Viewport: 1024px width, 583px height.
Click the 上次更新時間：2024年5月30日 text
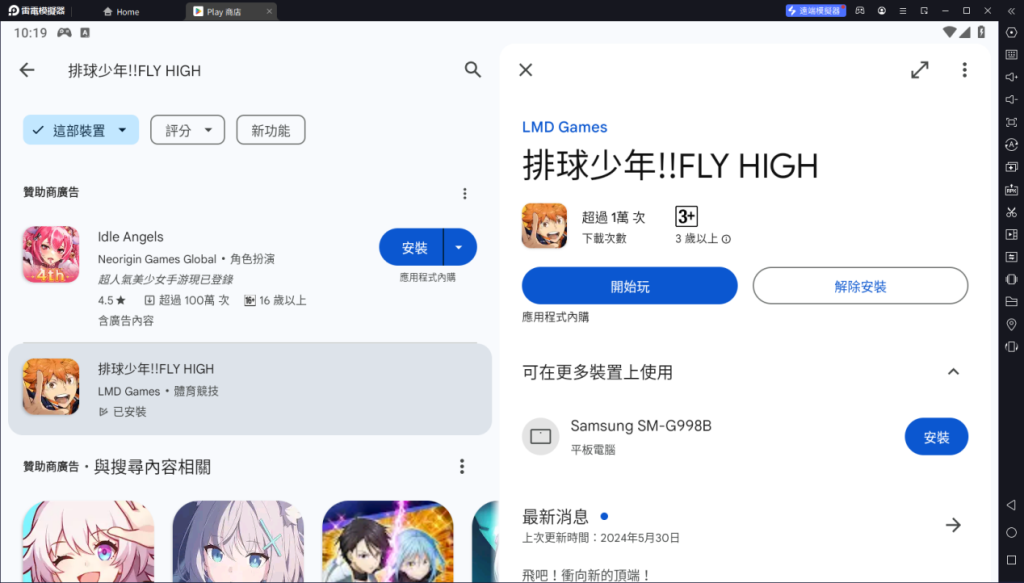click(x=601, y=538)
